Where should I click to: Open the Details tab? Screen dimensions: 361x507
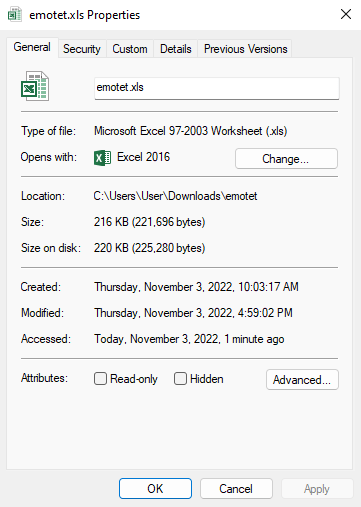click(176, 49)
